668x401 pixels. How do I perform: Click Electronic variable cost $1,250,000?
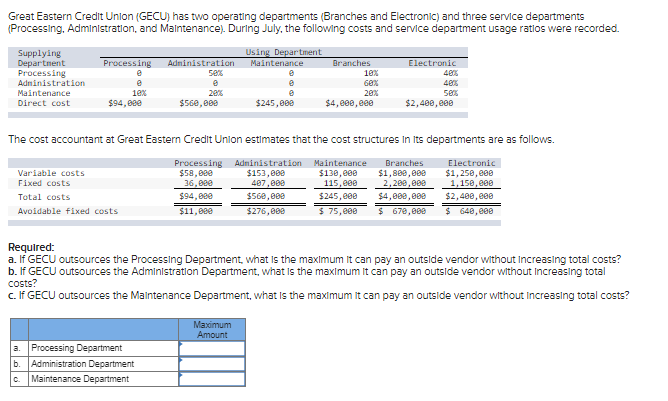[x=469, y=173]
